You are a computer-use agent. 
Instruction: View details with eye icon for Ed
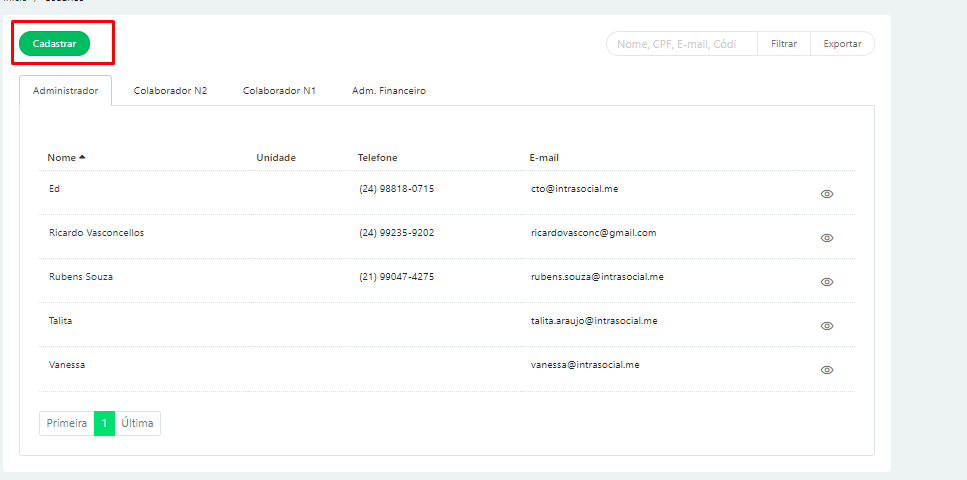pyautogui.click(x=827, y=194)
